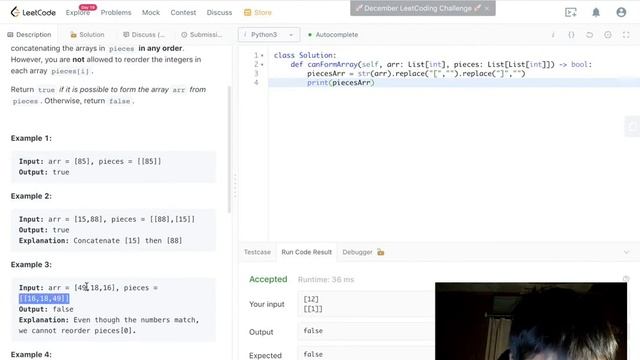Click the LeetCode logo
The image size is (640, 360).
tap(33, 12)
